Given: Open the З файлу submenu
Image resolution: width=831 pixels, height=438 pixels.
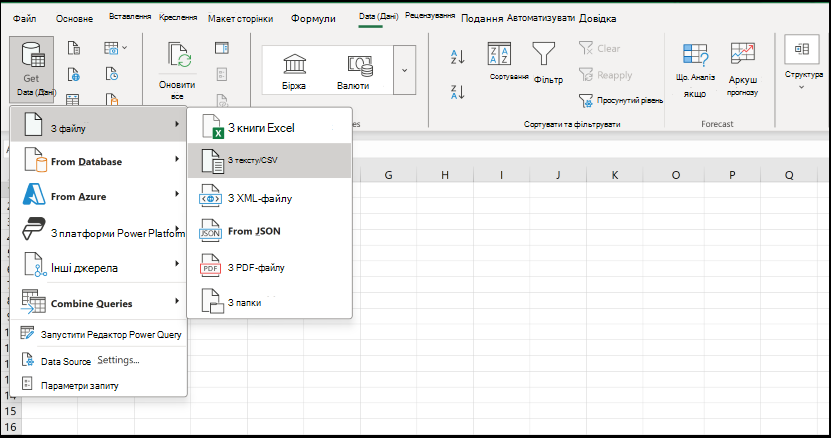Looking at the screenshot, I should coord(99,124).
